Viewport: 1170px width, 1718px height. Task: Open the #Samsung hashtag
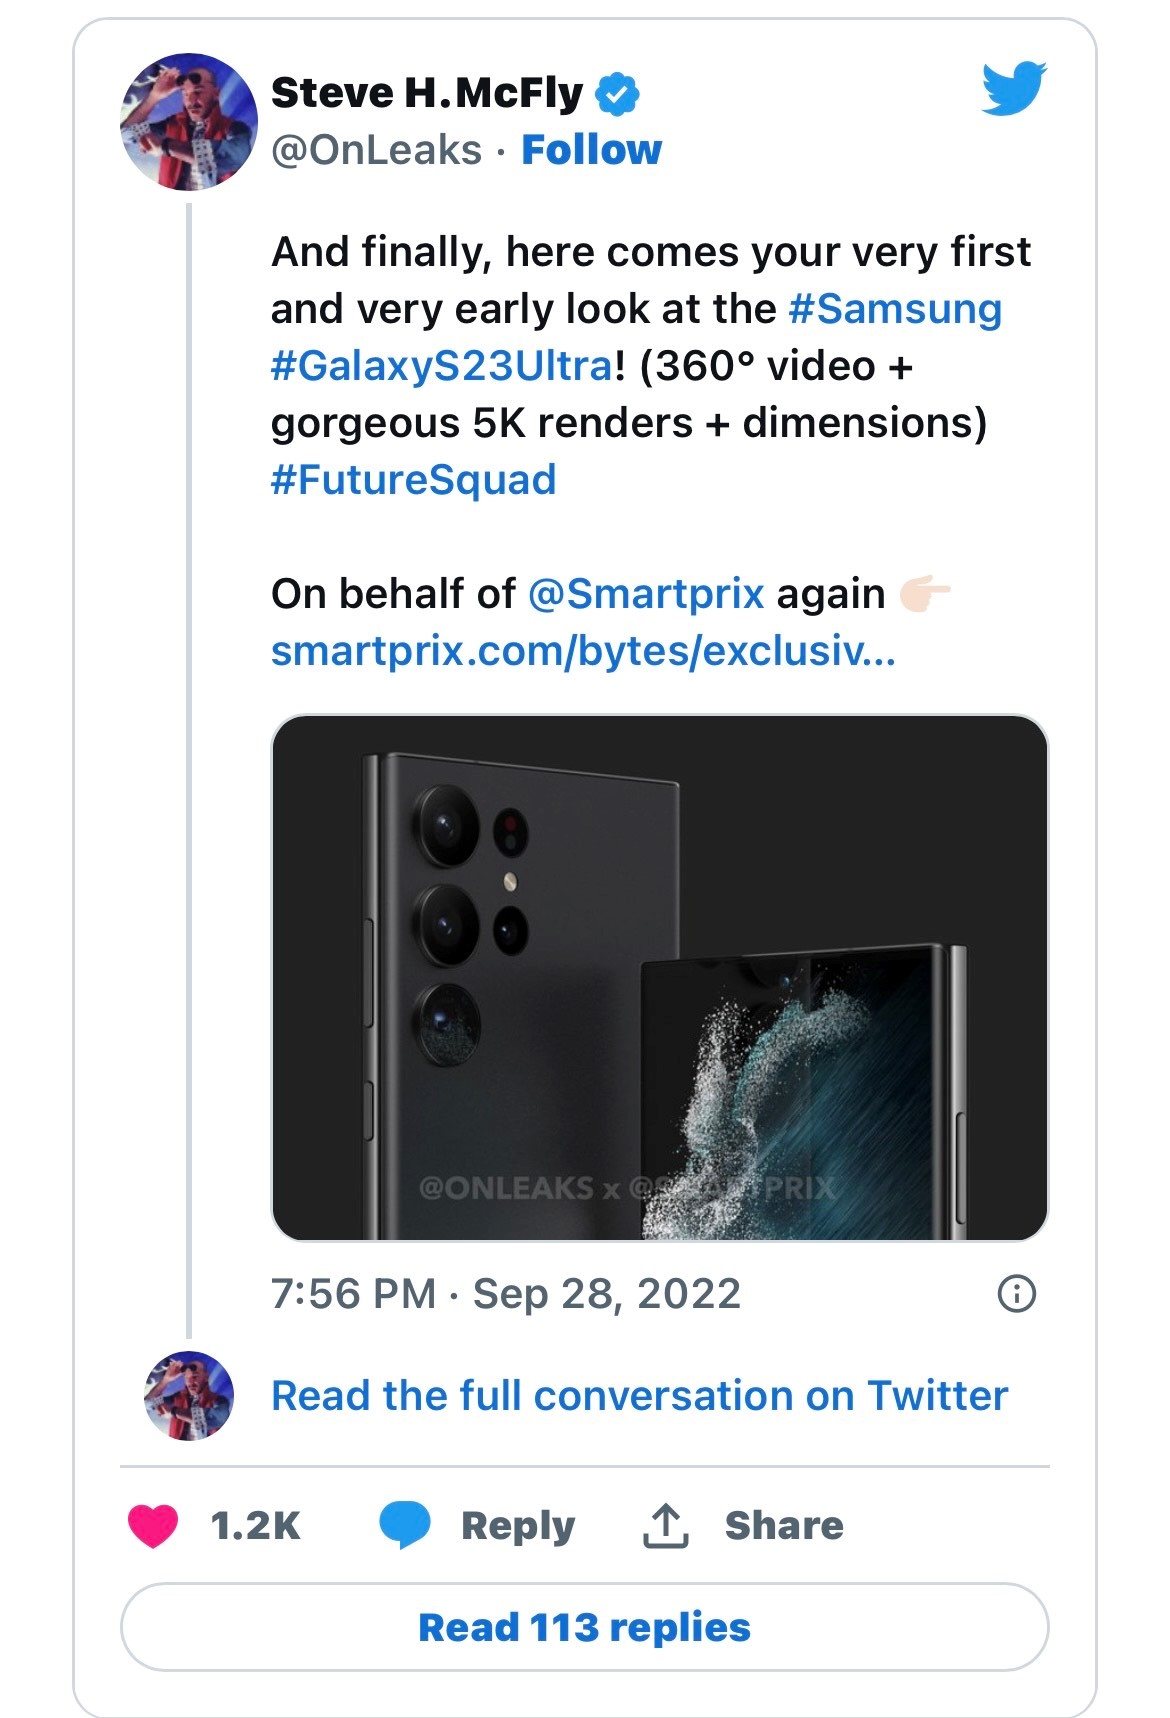tap(895, 309)
